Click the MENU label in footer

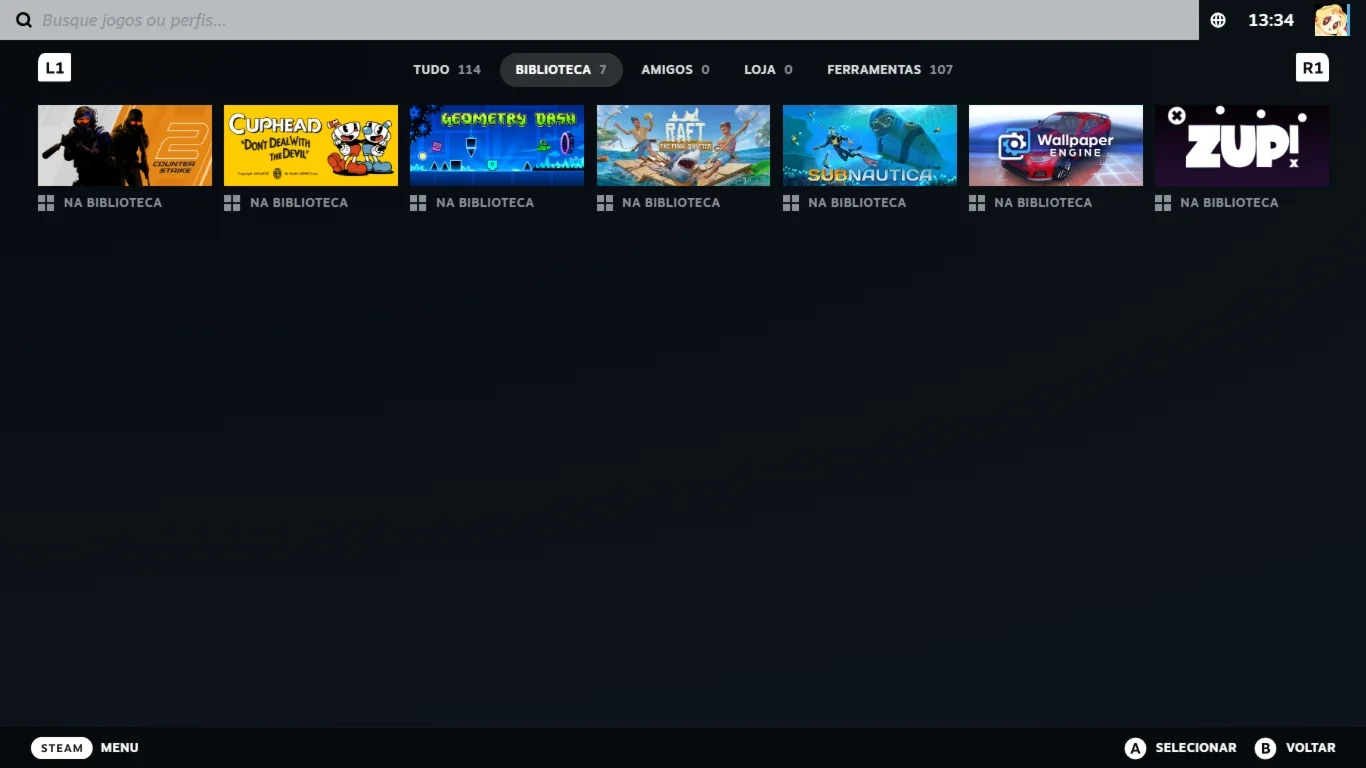[x=120, y=748]
